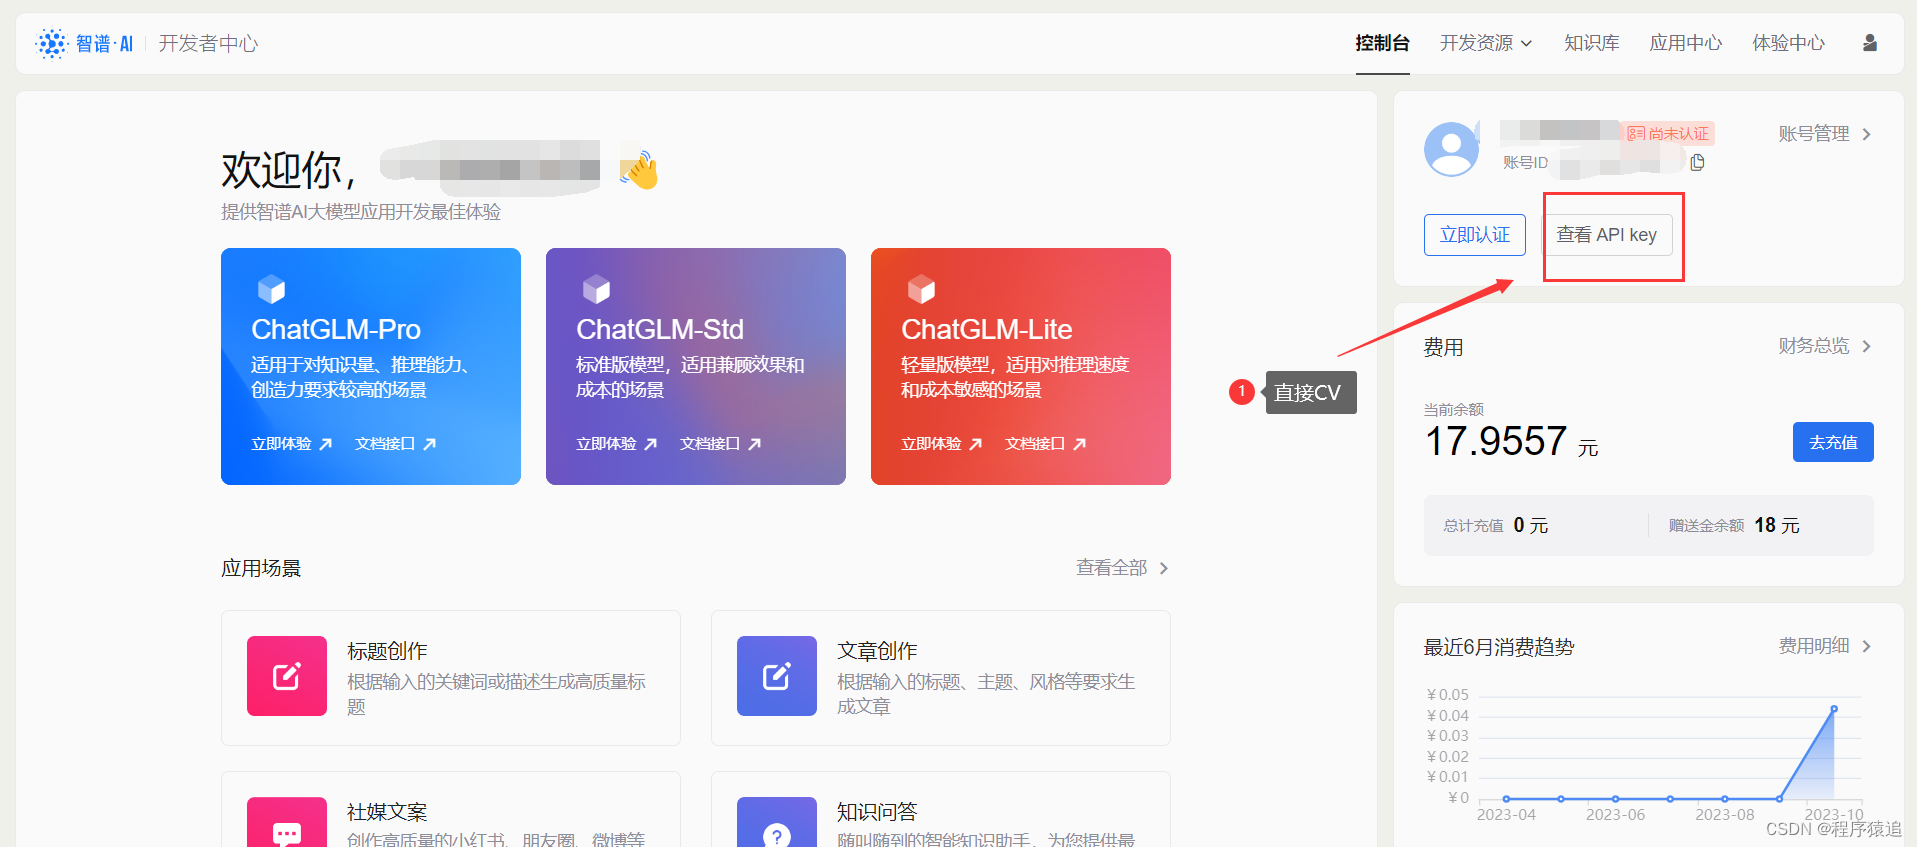1917x847 pixels.
Task: Click the 立即认证 button
Action: click(1475, 235)
